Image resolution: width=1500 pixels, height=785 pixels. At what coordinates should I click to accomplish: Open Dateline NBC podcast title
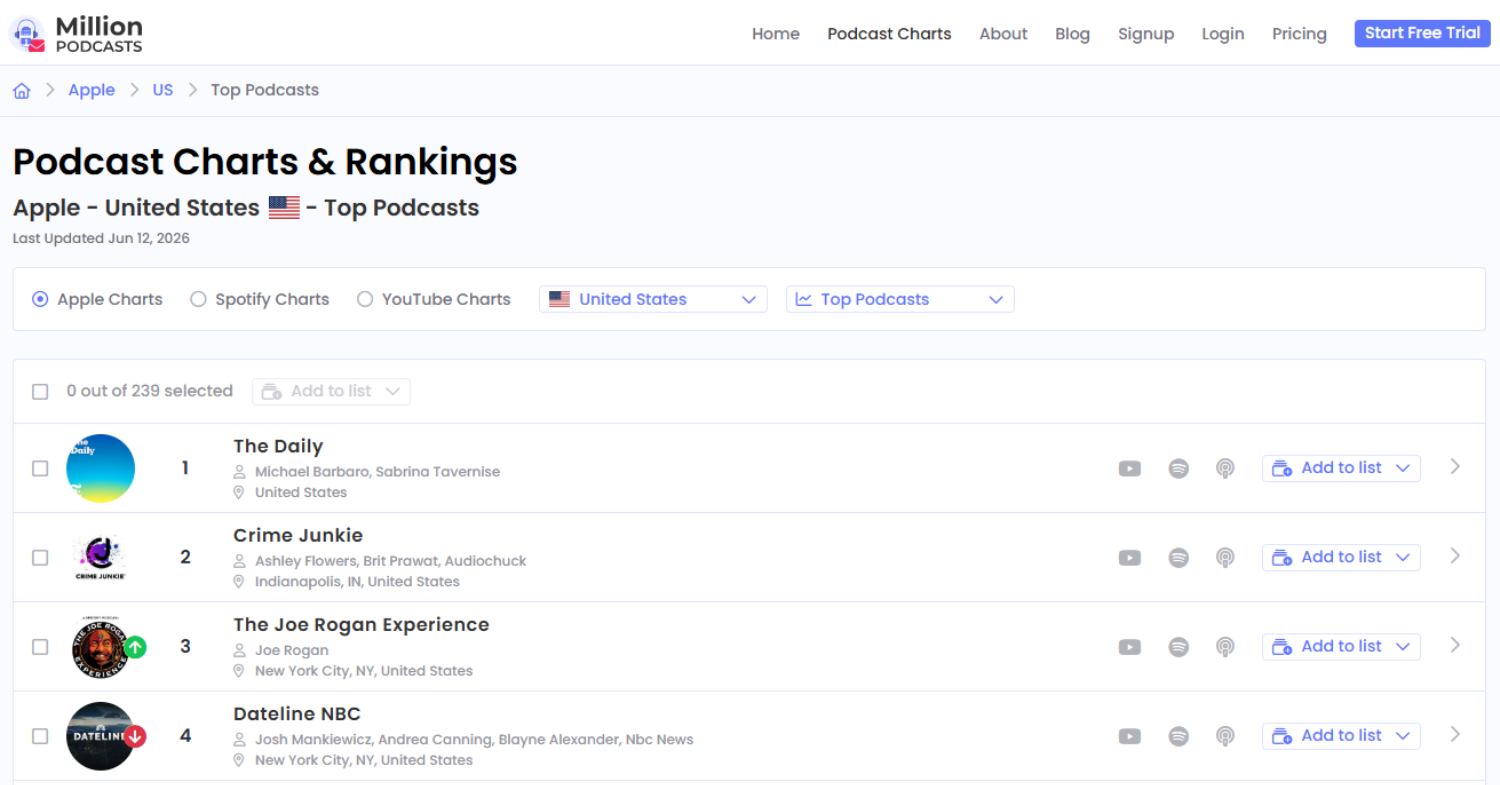(297, 714)
